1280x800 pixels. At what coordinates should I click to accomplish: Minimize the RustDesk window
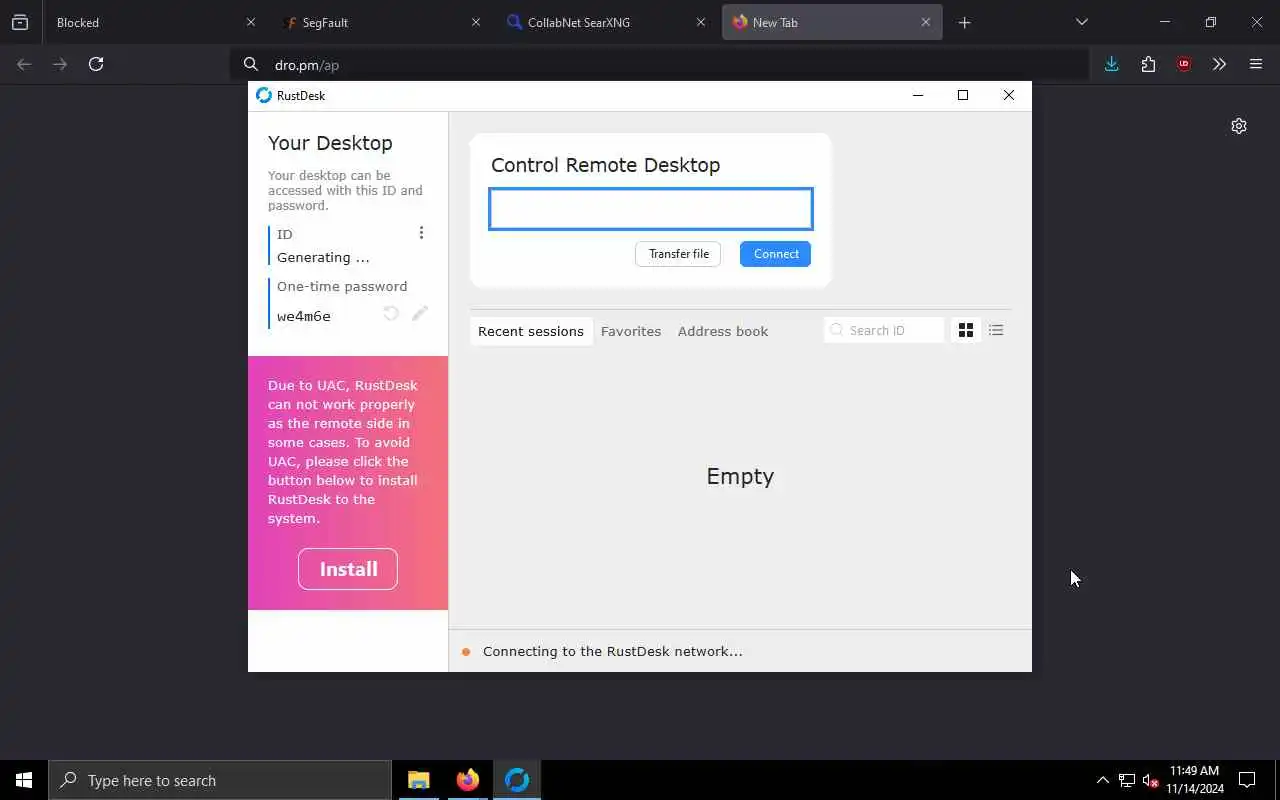pos(918,95)
